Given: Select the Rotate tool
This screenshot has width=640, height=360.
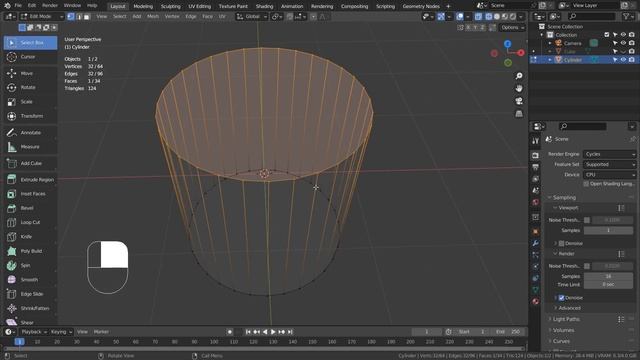Looking at the screenshot, I should (x=31, y=87).
